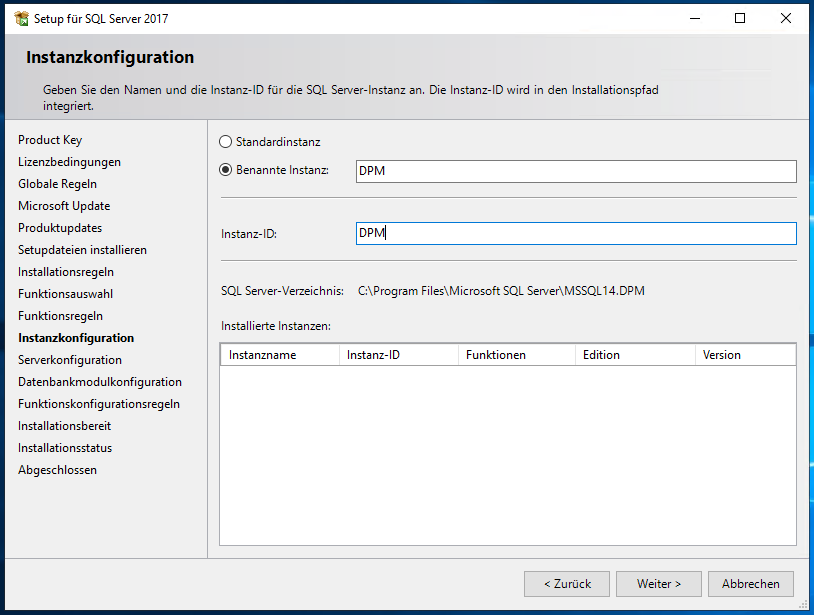
Task: Click the Benannte Instanz name field
Action: [x=576, y=171]
